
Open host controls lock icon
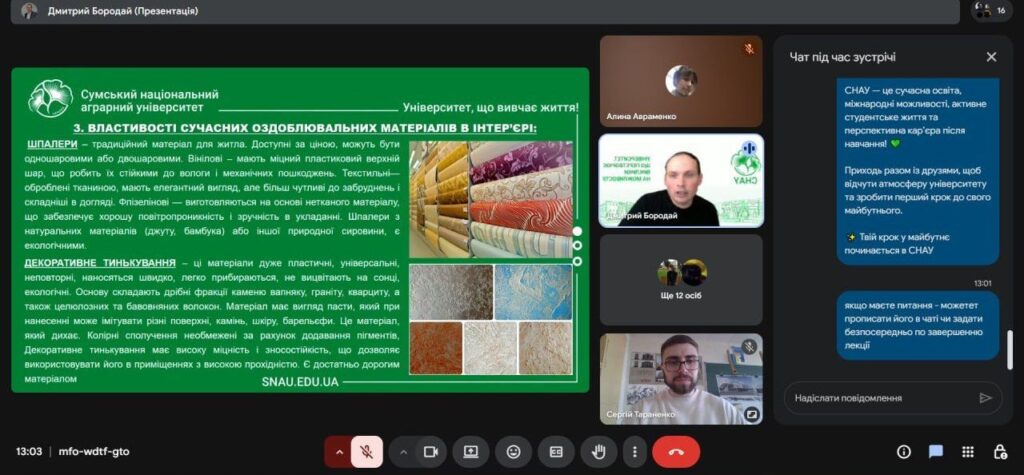1000,452
